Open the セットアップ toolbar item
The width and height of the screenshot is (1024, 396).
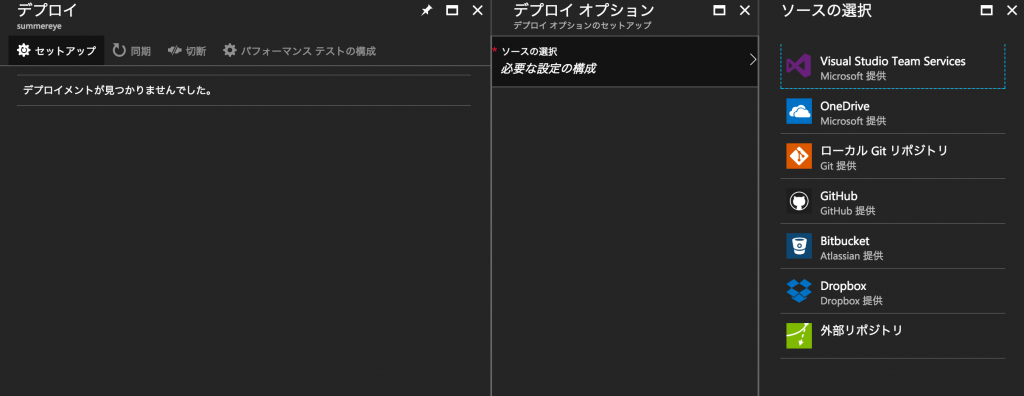pos(56,51)
